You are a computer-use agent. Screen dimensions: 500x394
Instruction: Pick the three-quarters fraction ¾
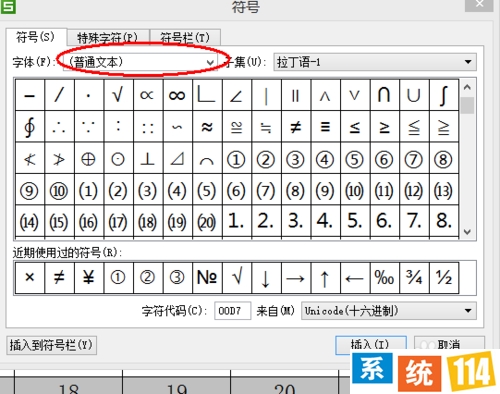point(414,277)
